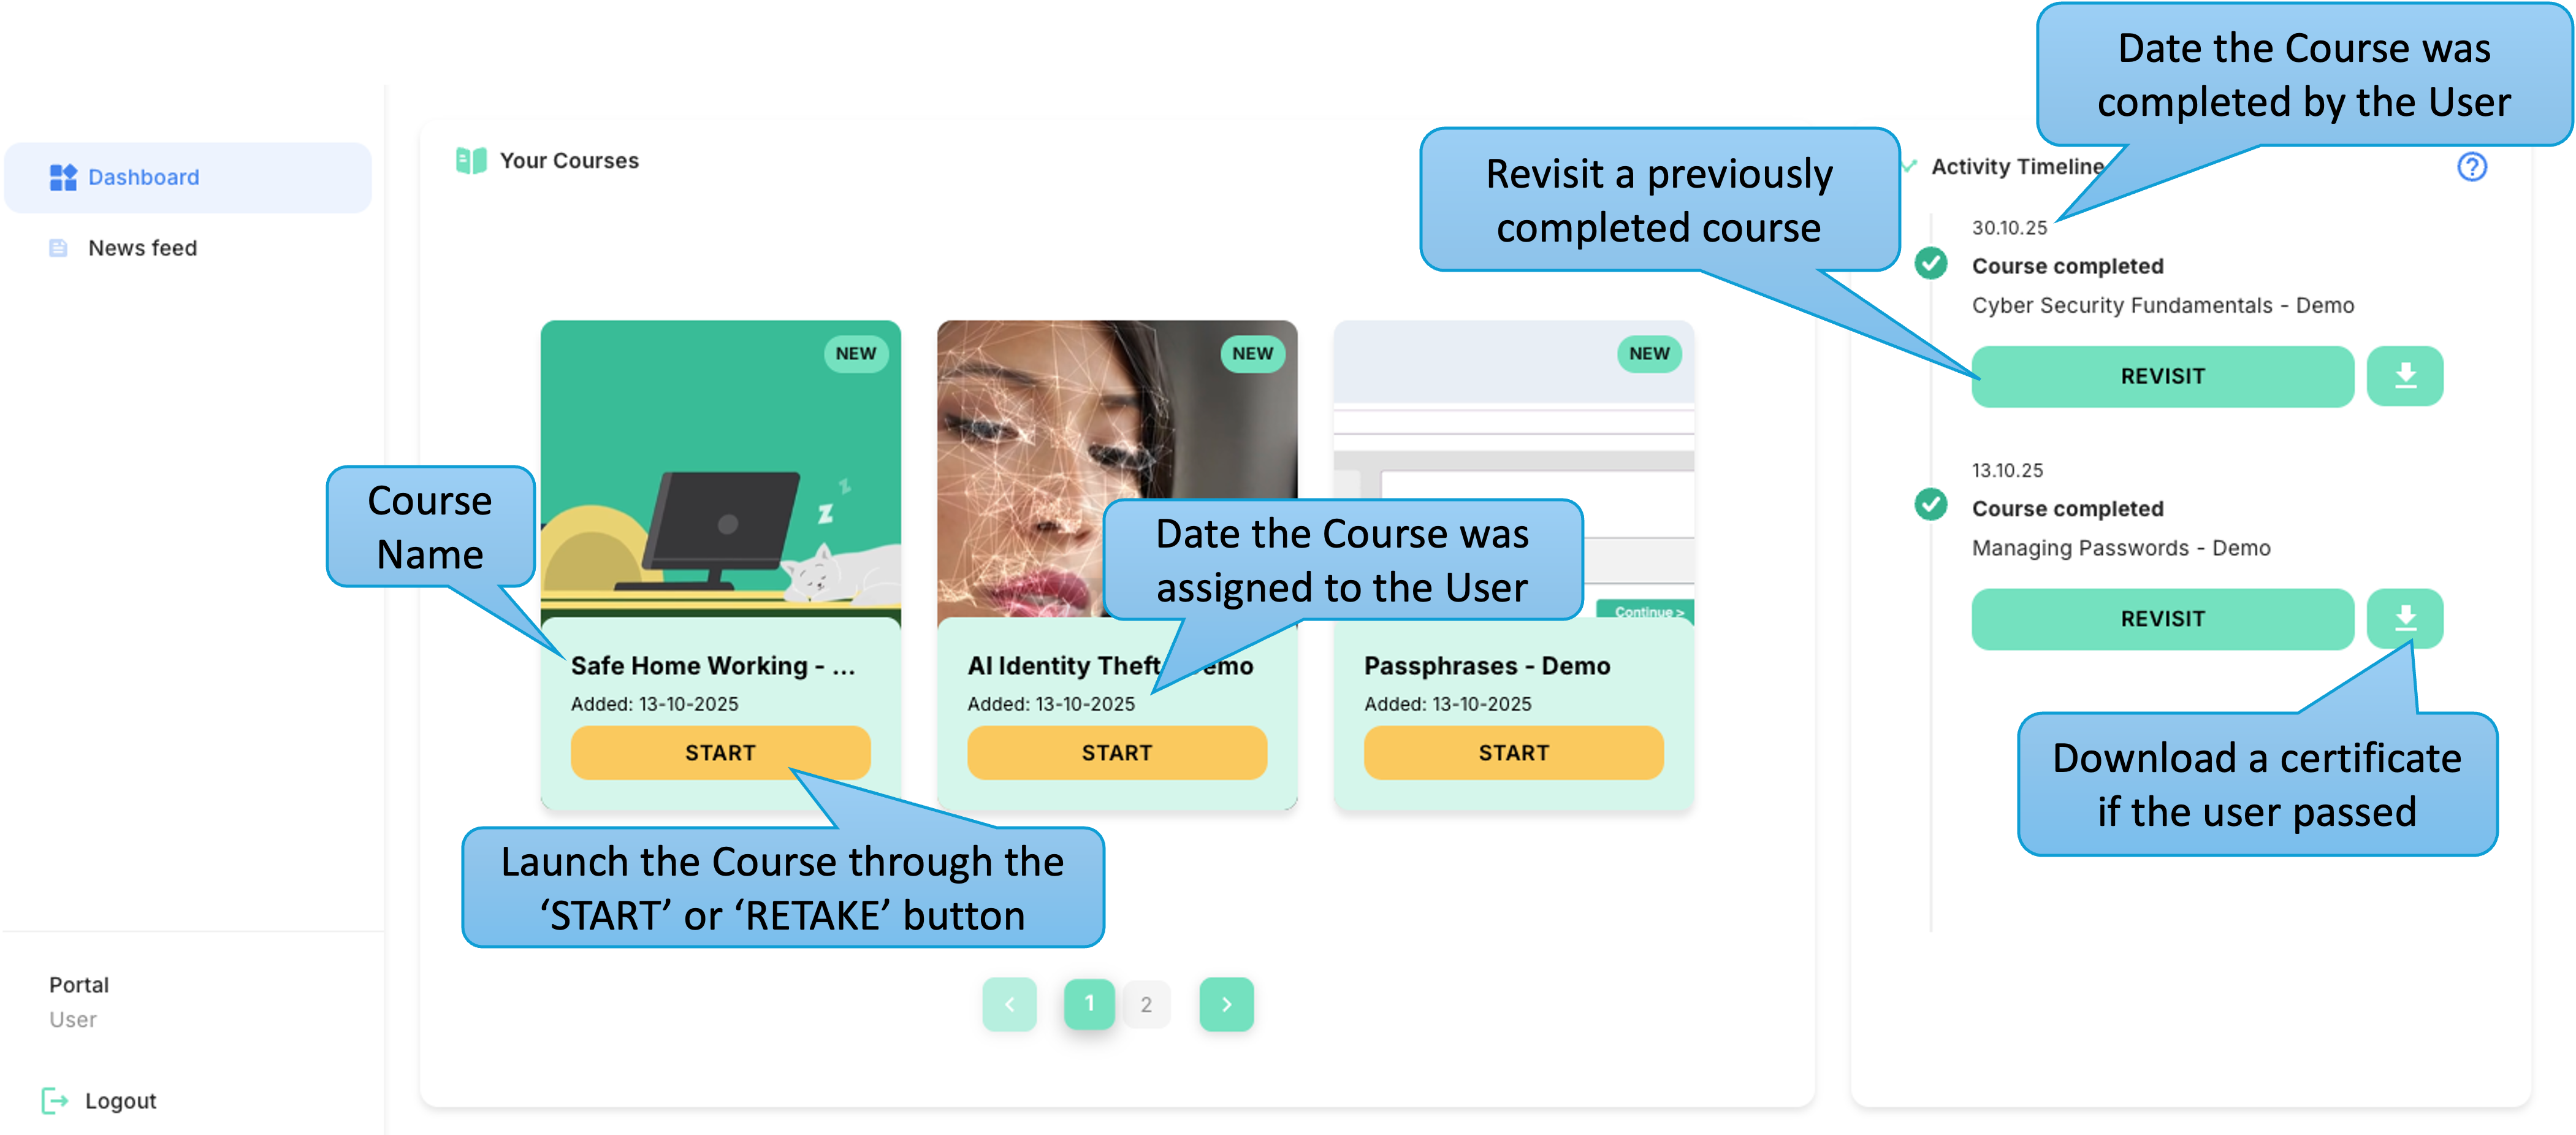Viewport: 2576px width, 1135px height.
Task: Go to next page of courses
Action: coord(1226,1004)
